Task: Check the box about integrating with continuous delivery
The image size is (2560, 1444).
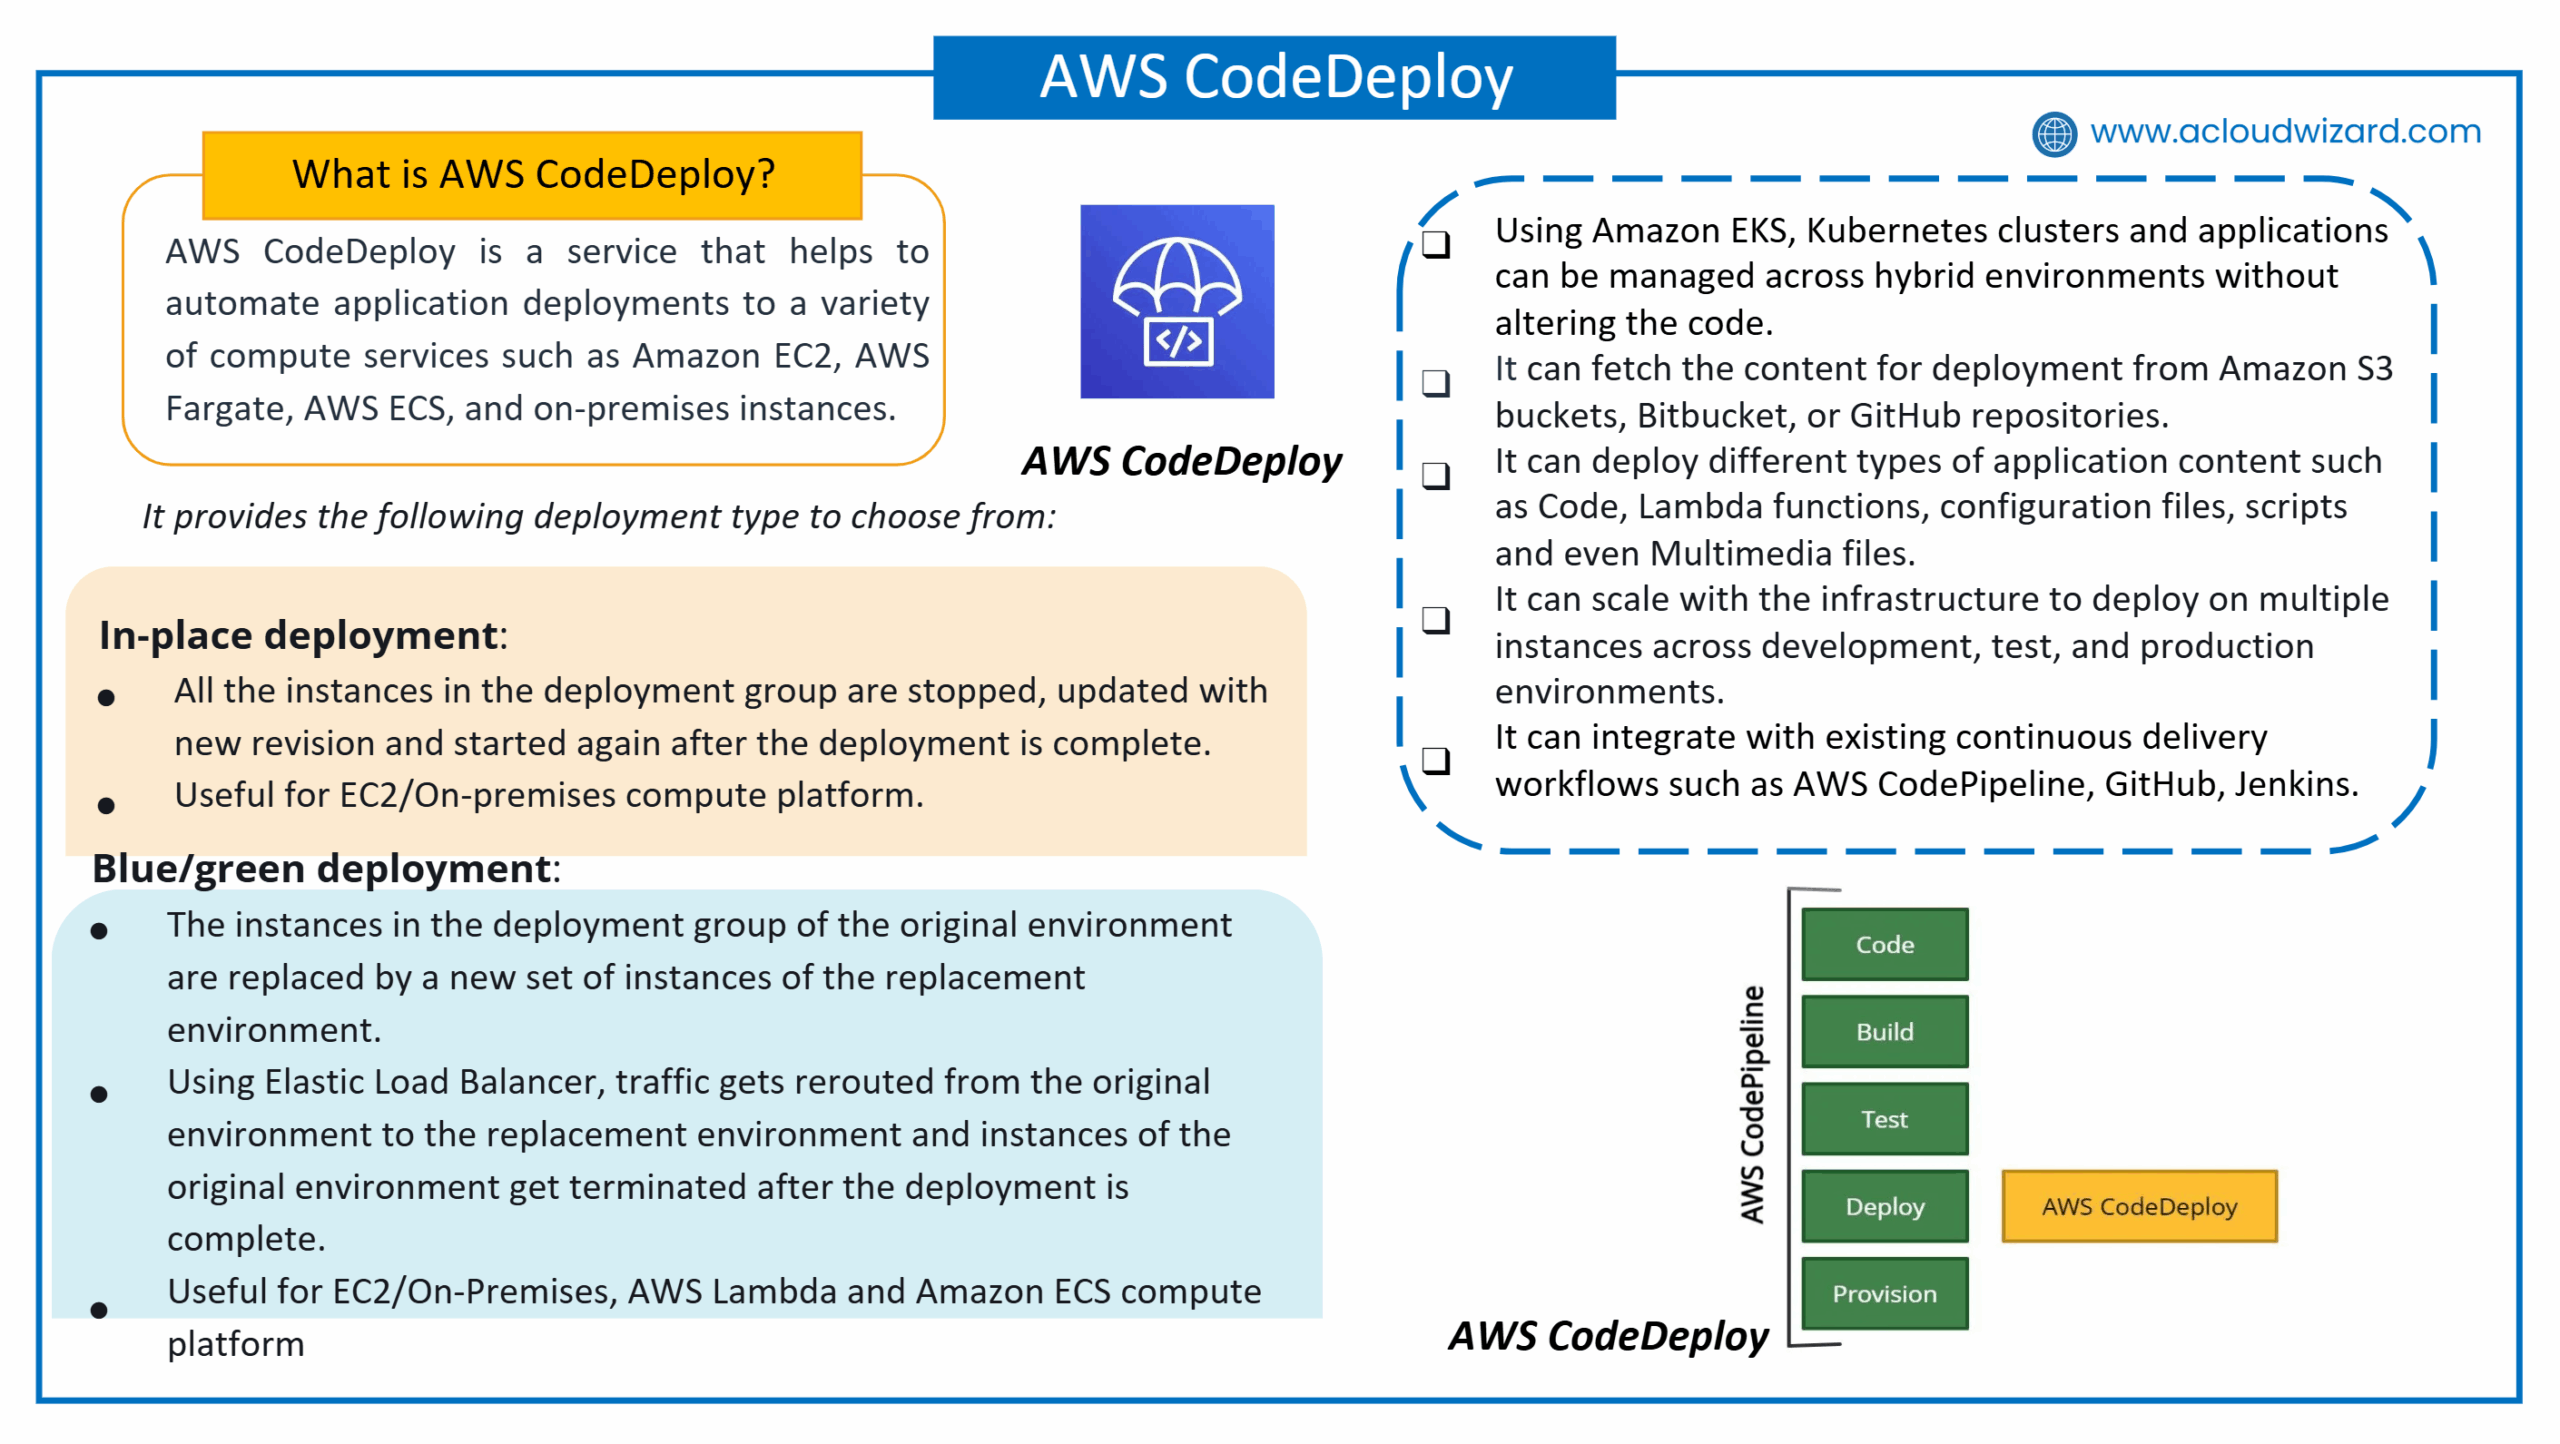Action: coord(1436,760)
